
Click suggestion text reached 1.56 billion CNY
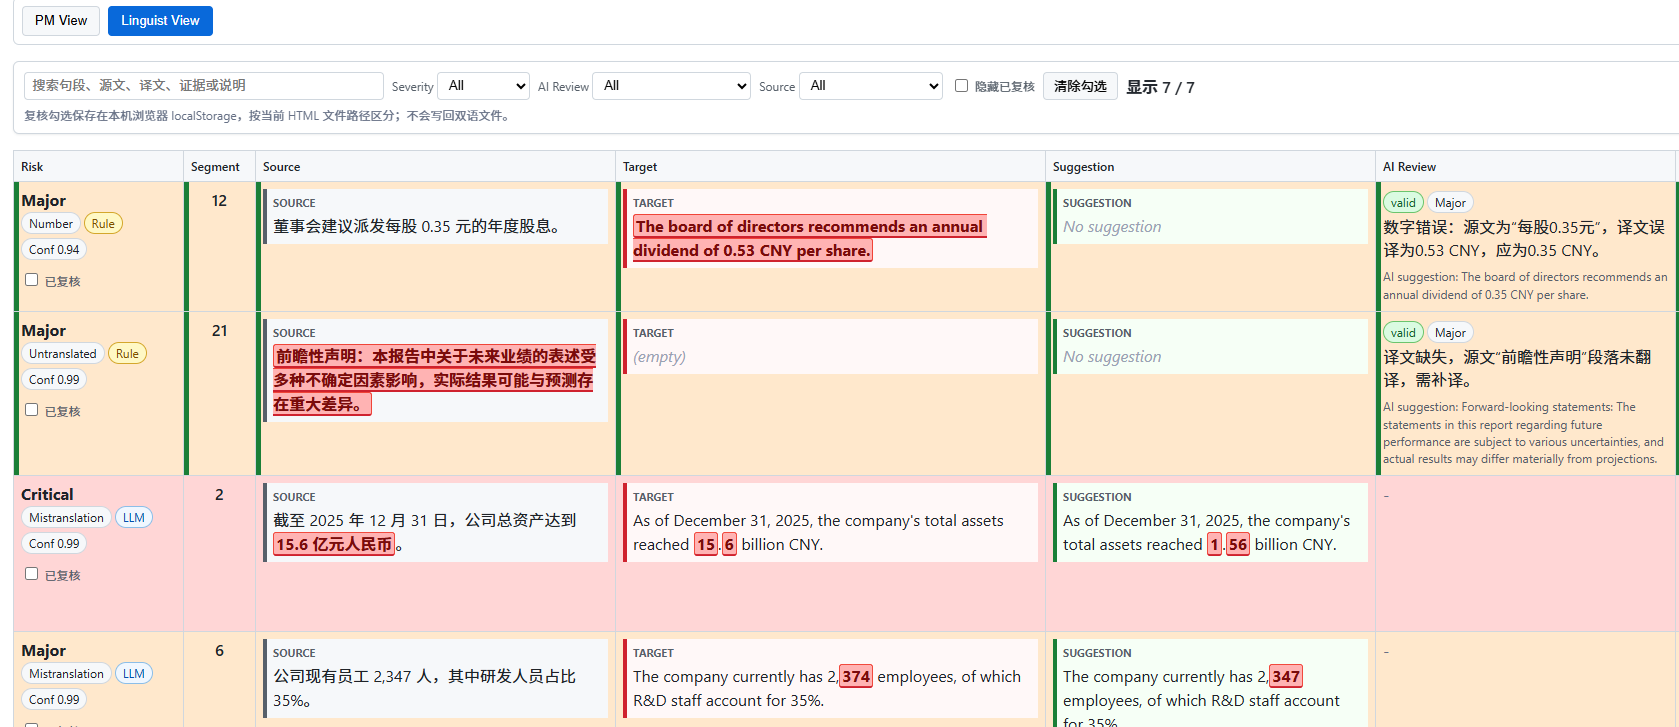tap(1199, 545)
